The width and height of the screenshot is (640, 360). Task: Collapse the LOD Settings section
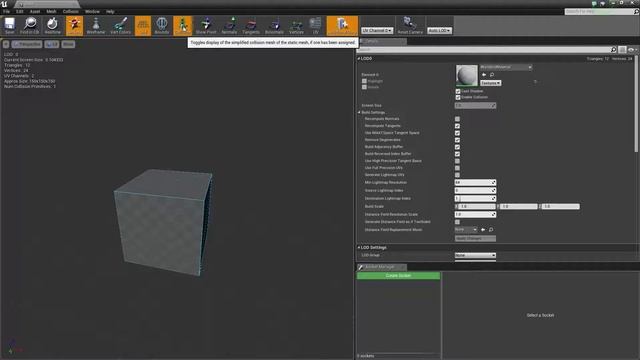coord(359,247)
